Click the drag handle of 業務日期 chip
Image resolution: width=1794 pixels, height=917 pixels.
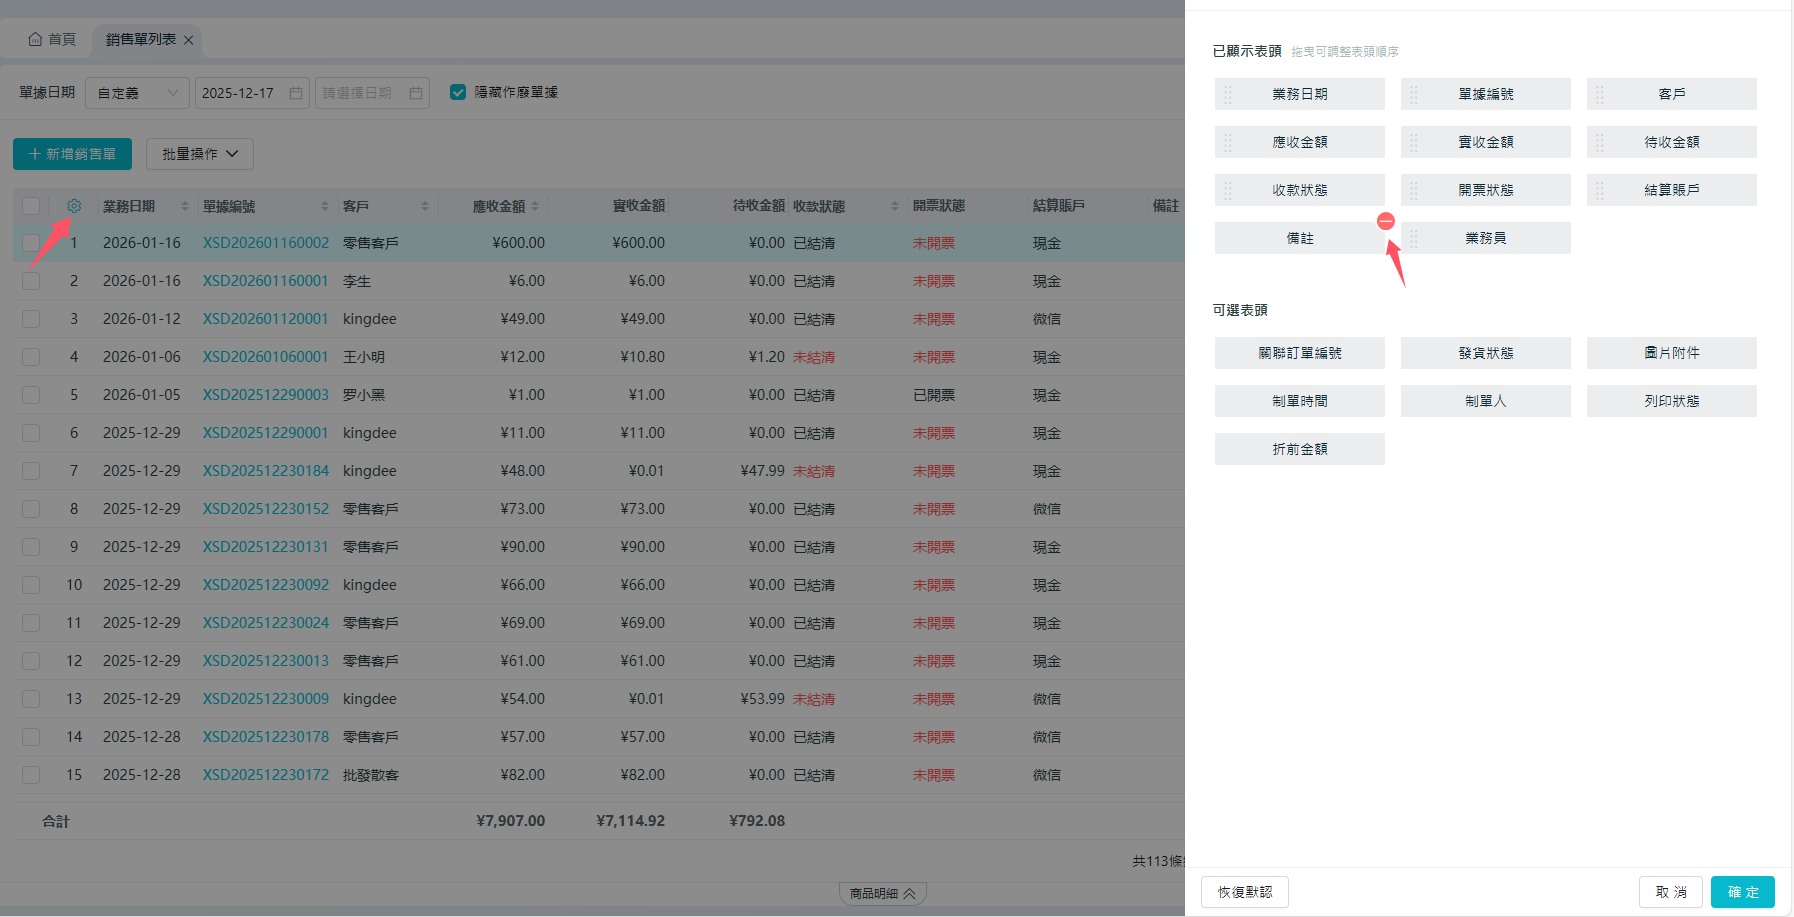pos(1228,94)
